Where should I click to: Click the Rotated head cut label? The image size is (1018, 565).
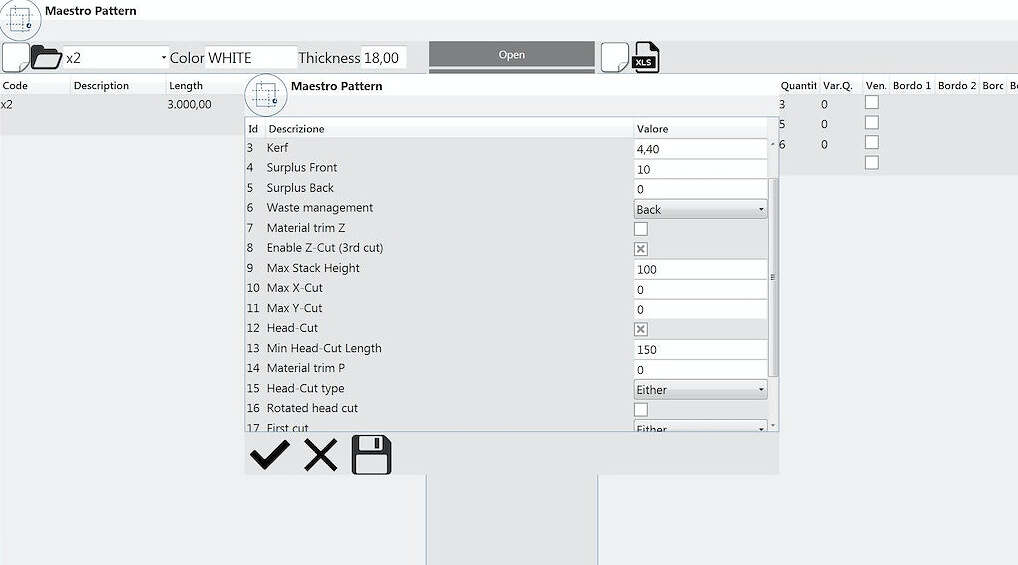(x=312, y=408)
